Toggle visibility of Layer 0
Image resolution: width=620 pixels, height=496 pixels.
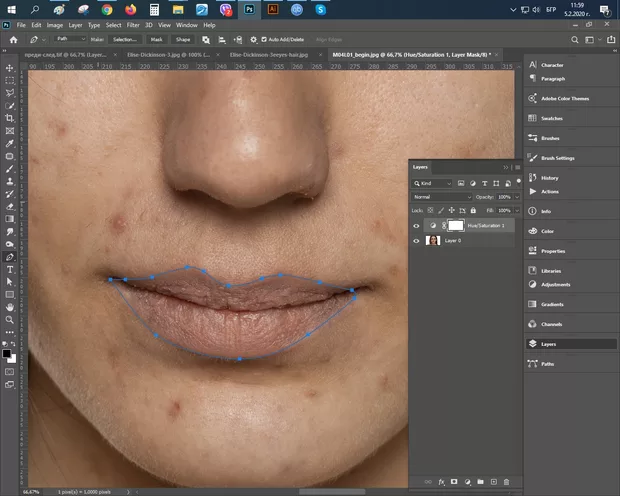(x=417, y=241)
